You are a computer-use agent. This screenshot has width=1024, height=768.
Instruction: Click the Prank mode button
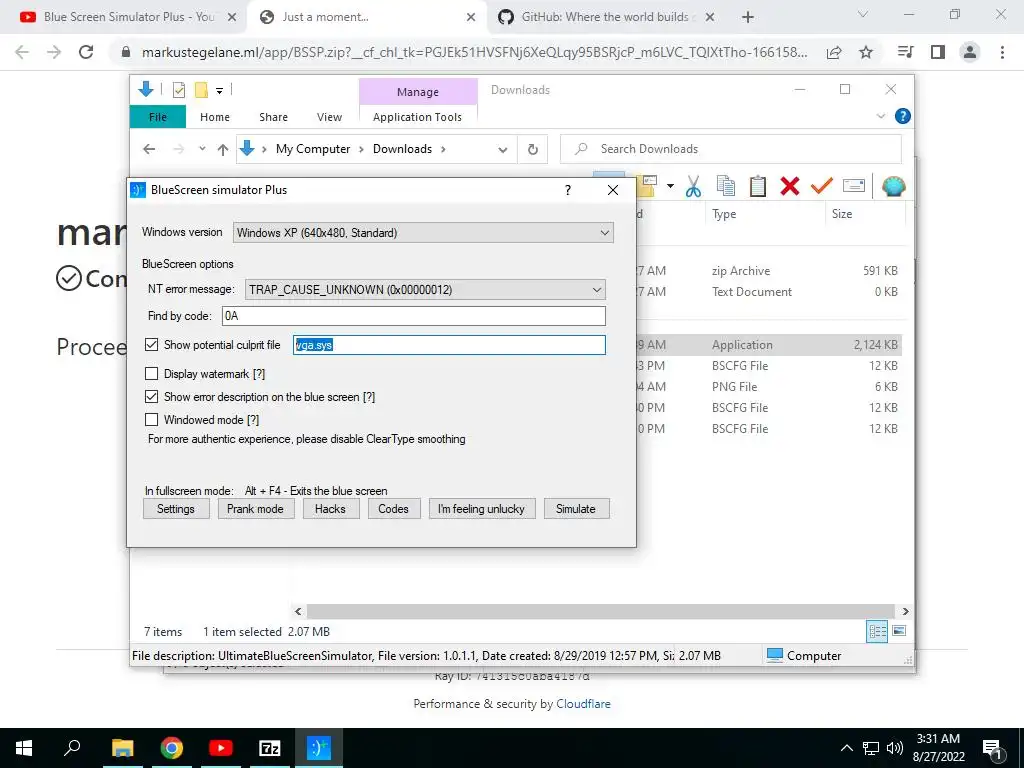(x=255, y=509)
